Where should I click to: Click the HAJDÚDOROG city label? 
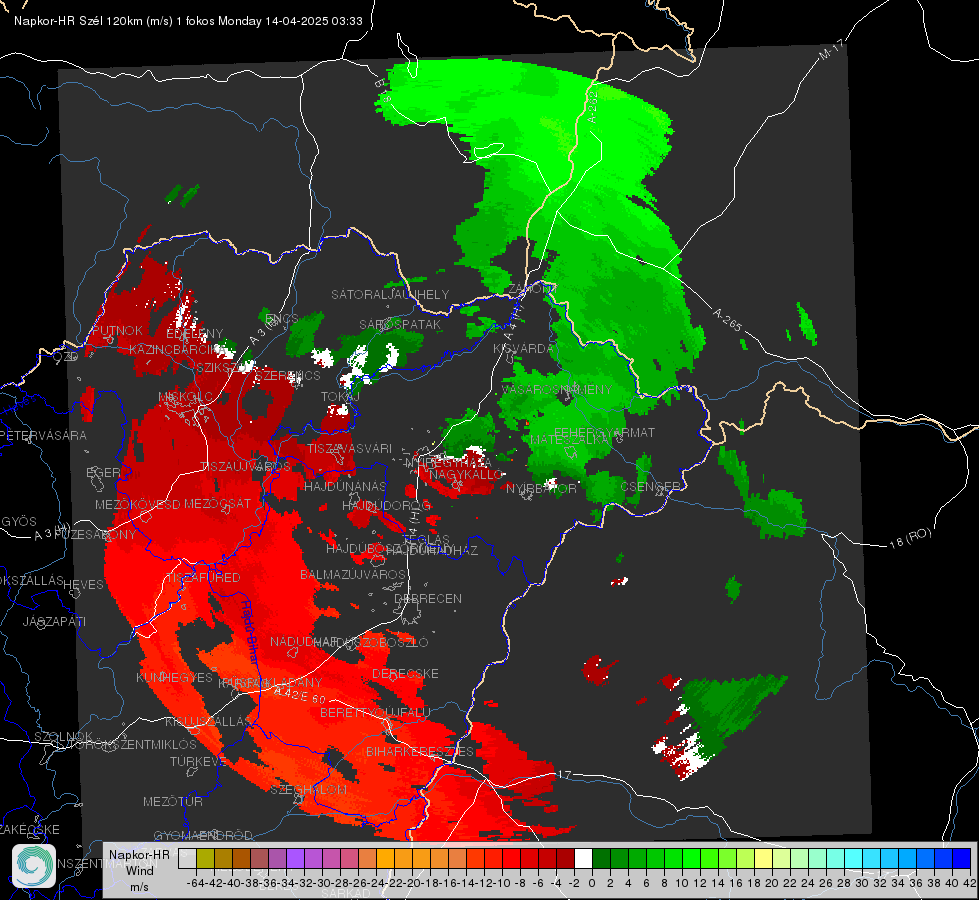386,505
